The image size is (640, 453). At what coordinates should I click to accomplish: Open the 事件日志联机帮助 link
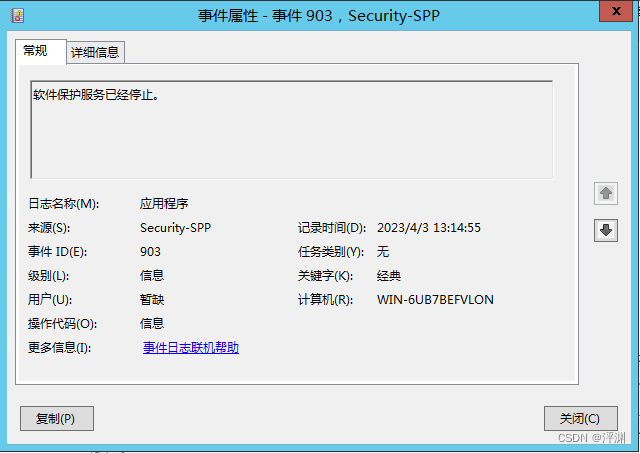pos(191,348)
